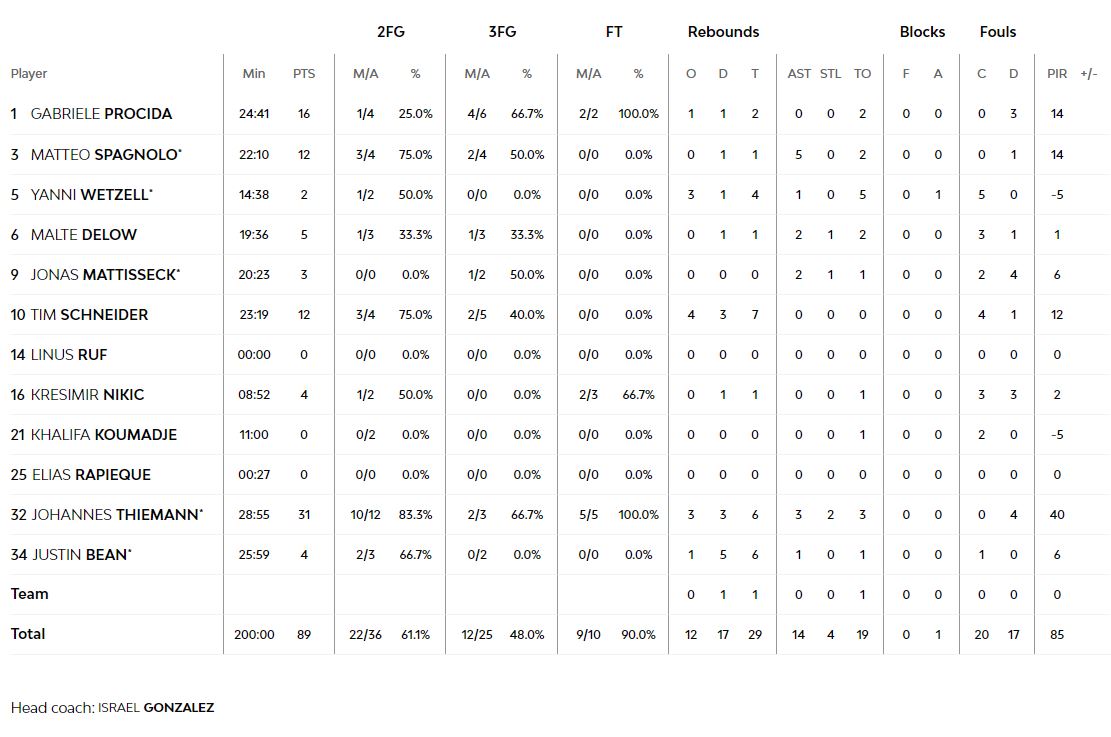The height and width of the screenshot is (737, 1111).
Task: Open Malte Delow's player page
Action: click(84, 235)
